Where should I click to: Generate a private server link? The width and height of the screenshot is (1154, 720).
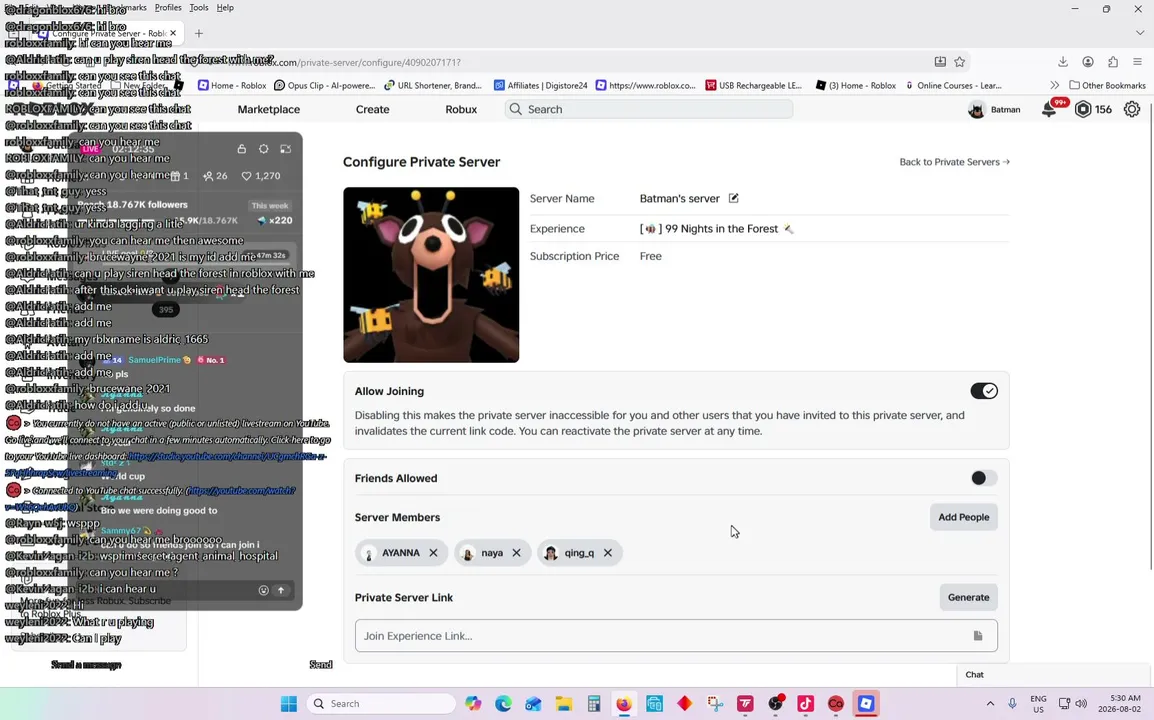pos(969,597)
